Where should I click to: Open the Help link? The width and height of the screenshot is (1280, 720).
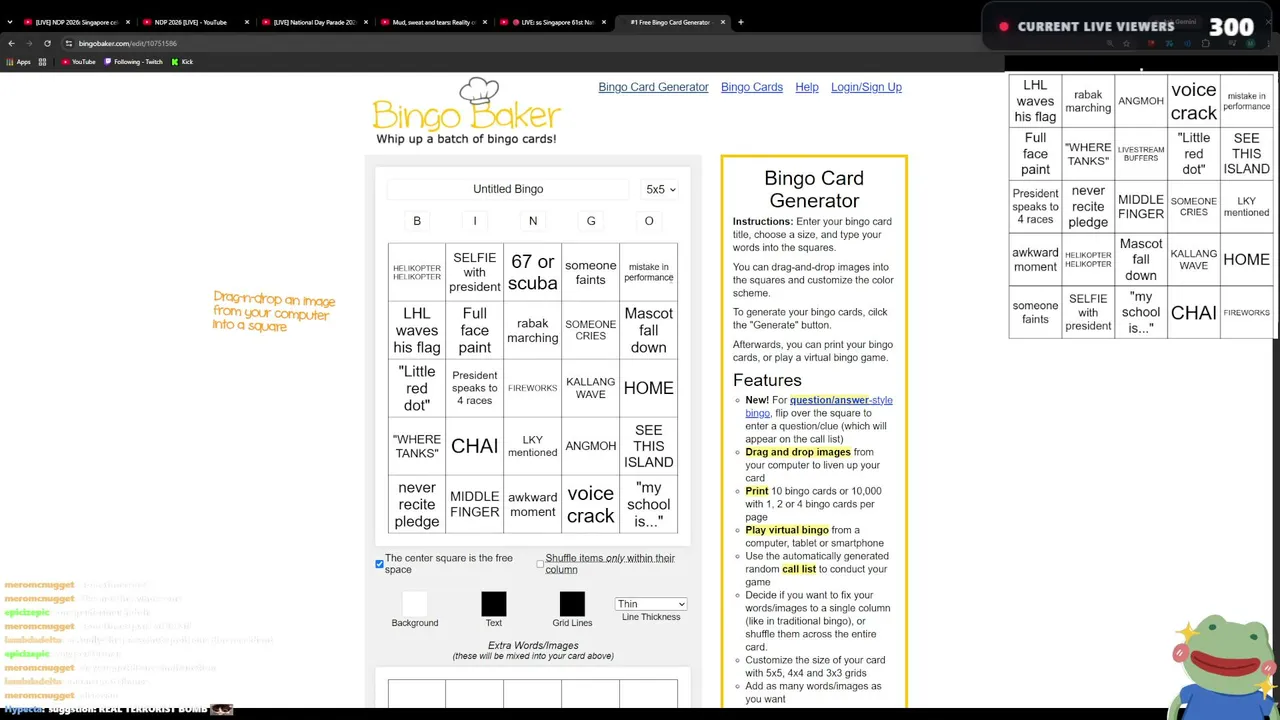point(807,87)
